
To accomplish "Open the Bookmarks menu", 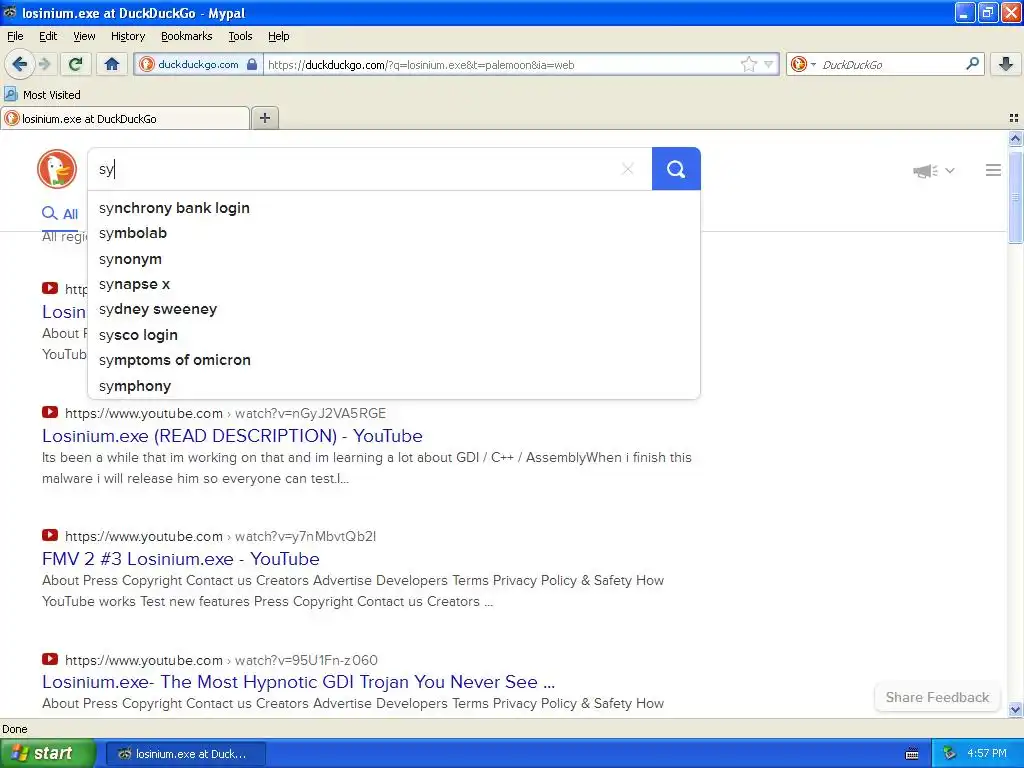I will coord(186,36).
